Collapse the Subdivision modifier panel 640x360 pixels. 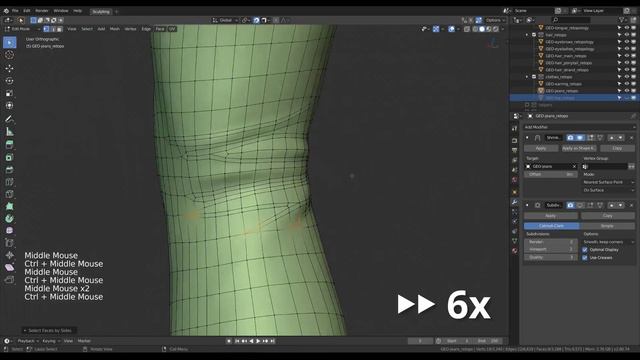(527, 205)
